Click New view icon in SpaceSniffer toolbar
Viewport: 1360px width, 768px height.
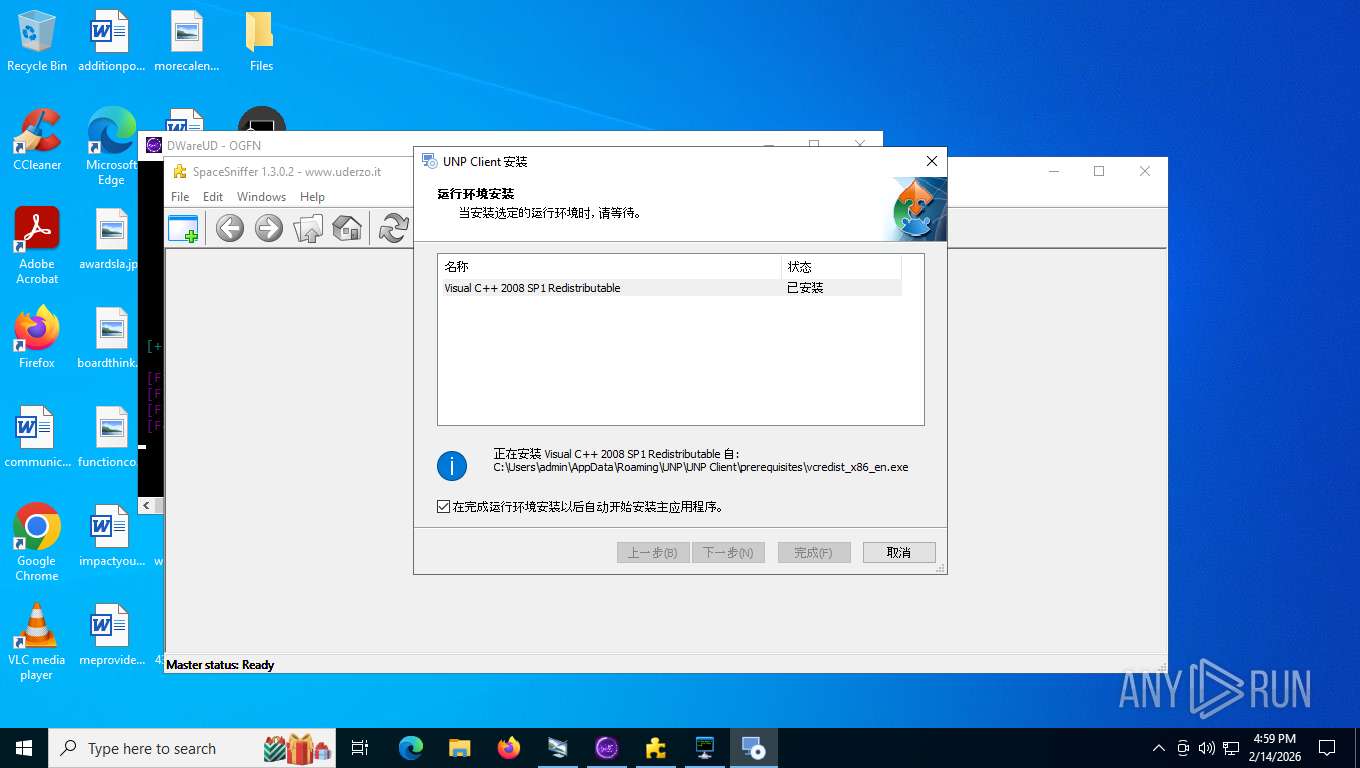tap(183, 228)
